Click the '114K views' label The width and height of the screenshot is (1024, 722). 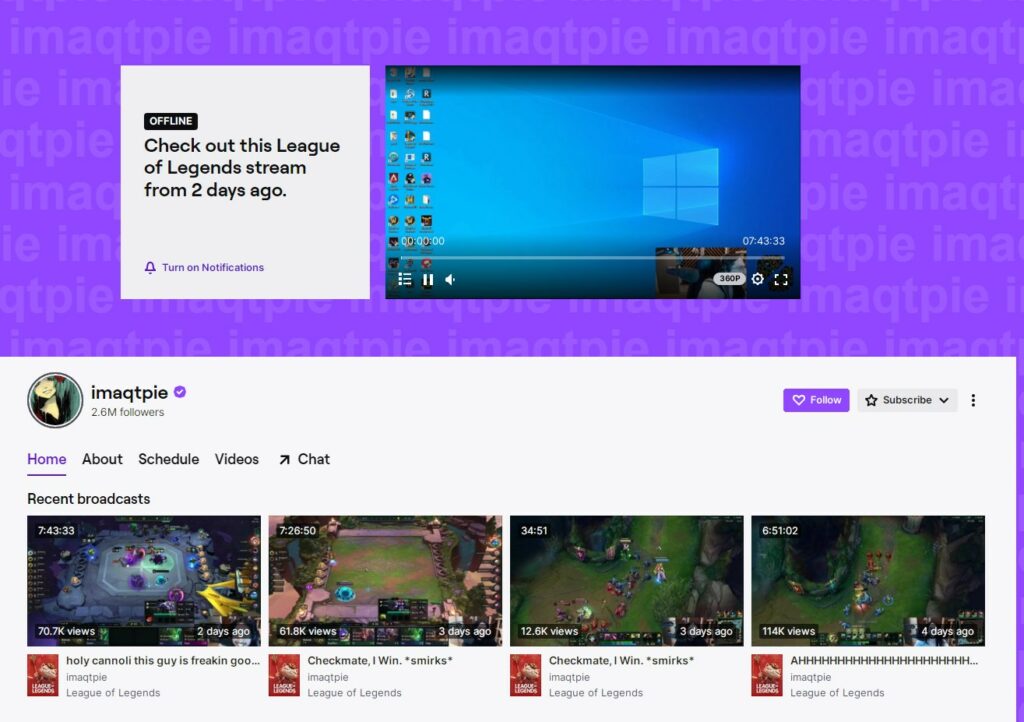(788, 631)
